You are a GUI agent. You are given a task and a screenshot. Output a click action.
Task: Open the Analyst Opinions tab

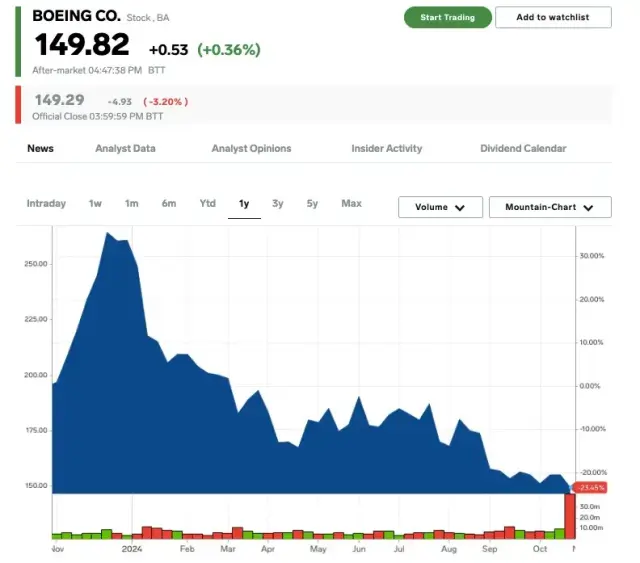[251, 148]
